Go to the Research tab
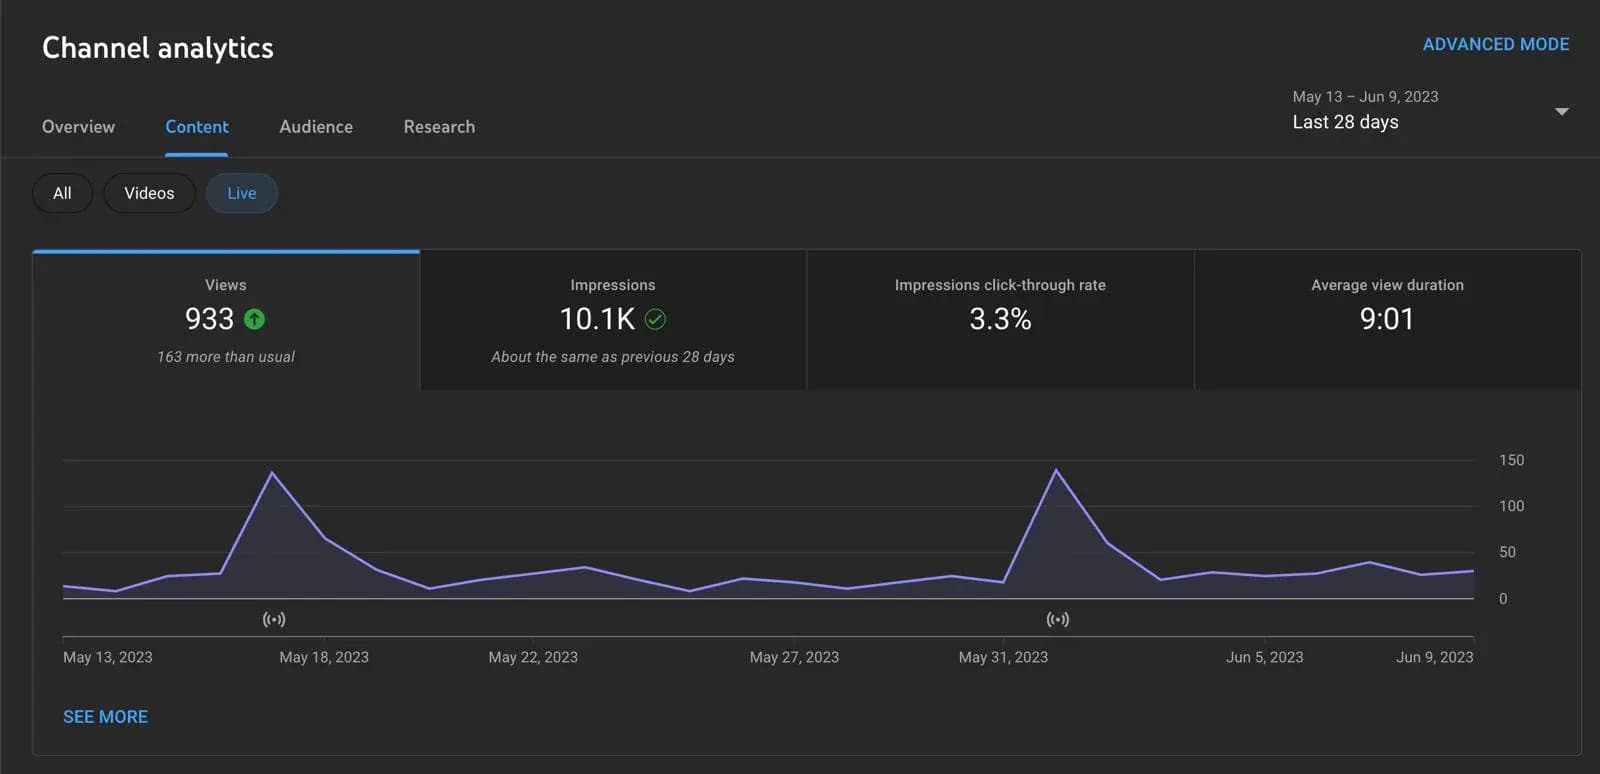 tap(439, 127)
